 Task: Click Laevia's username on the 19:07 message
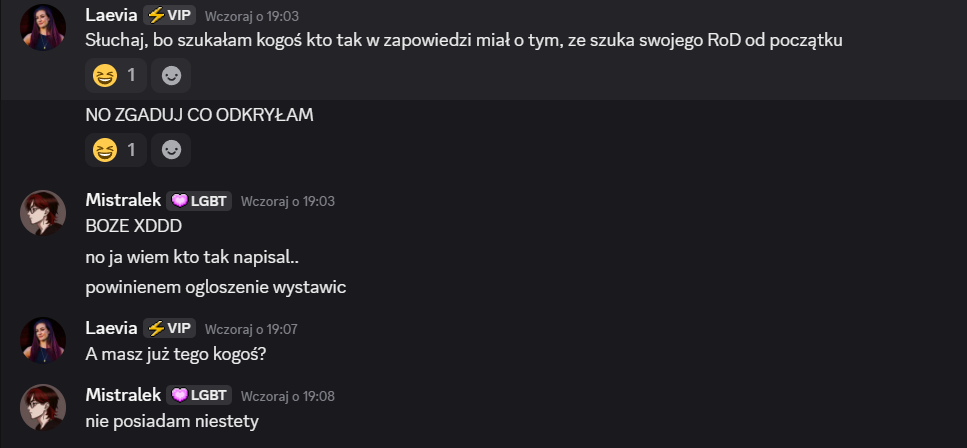pos(113,328)
